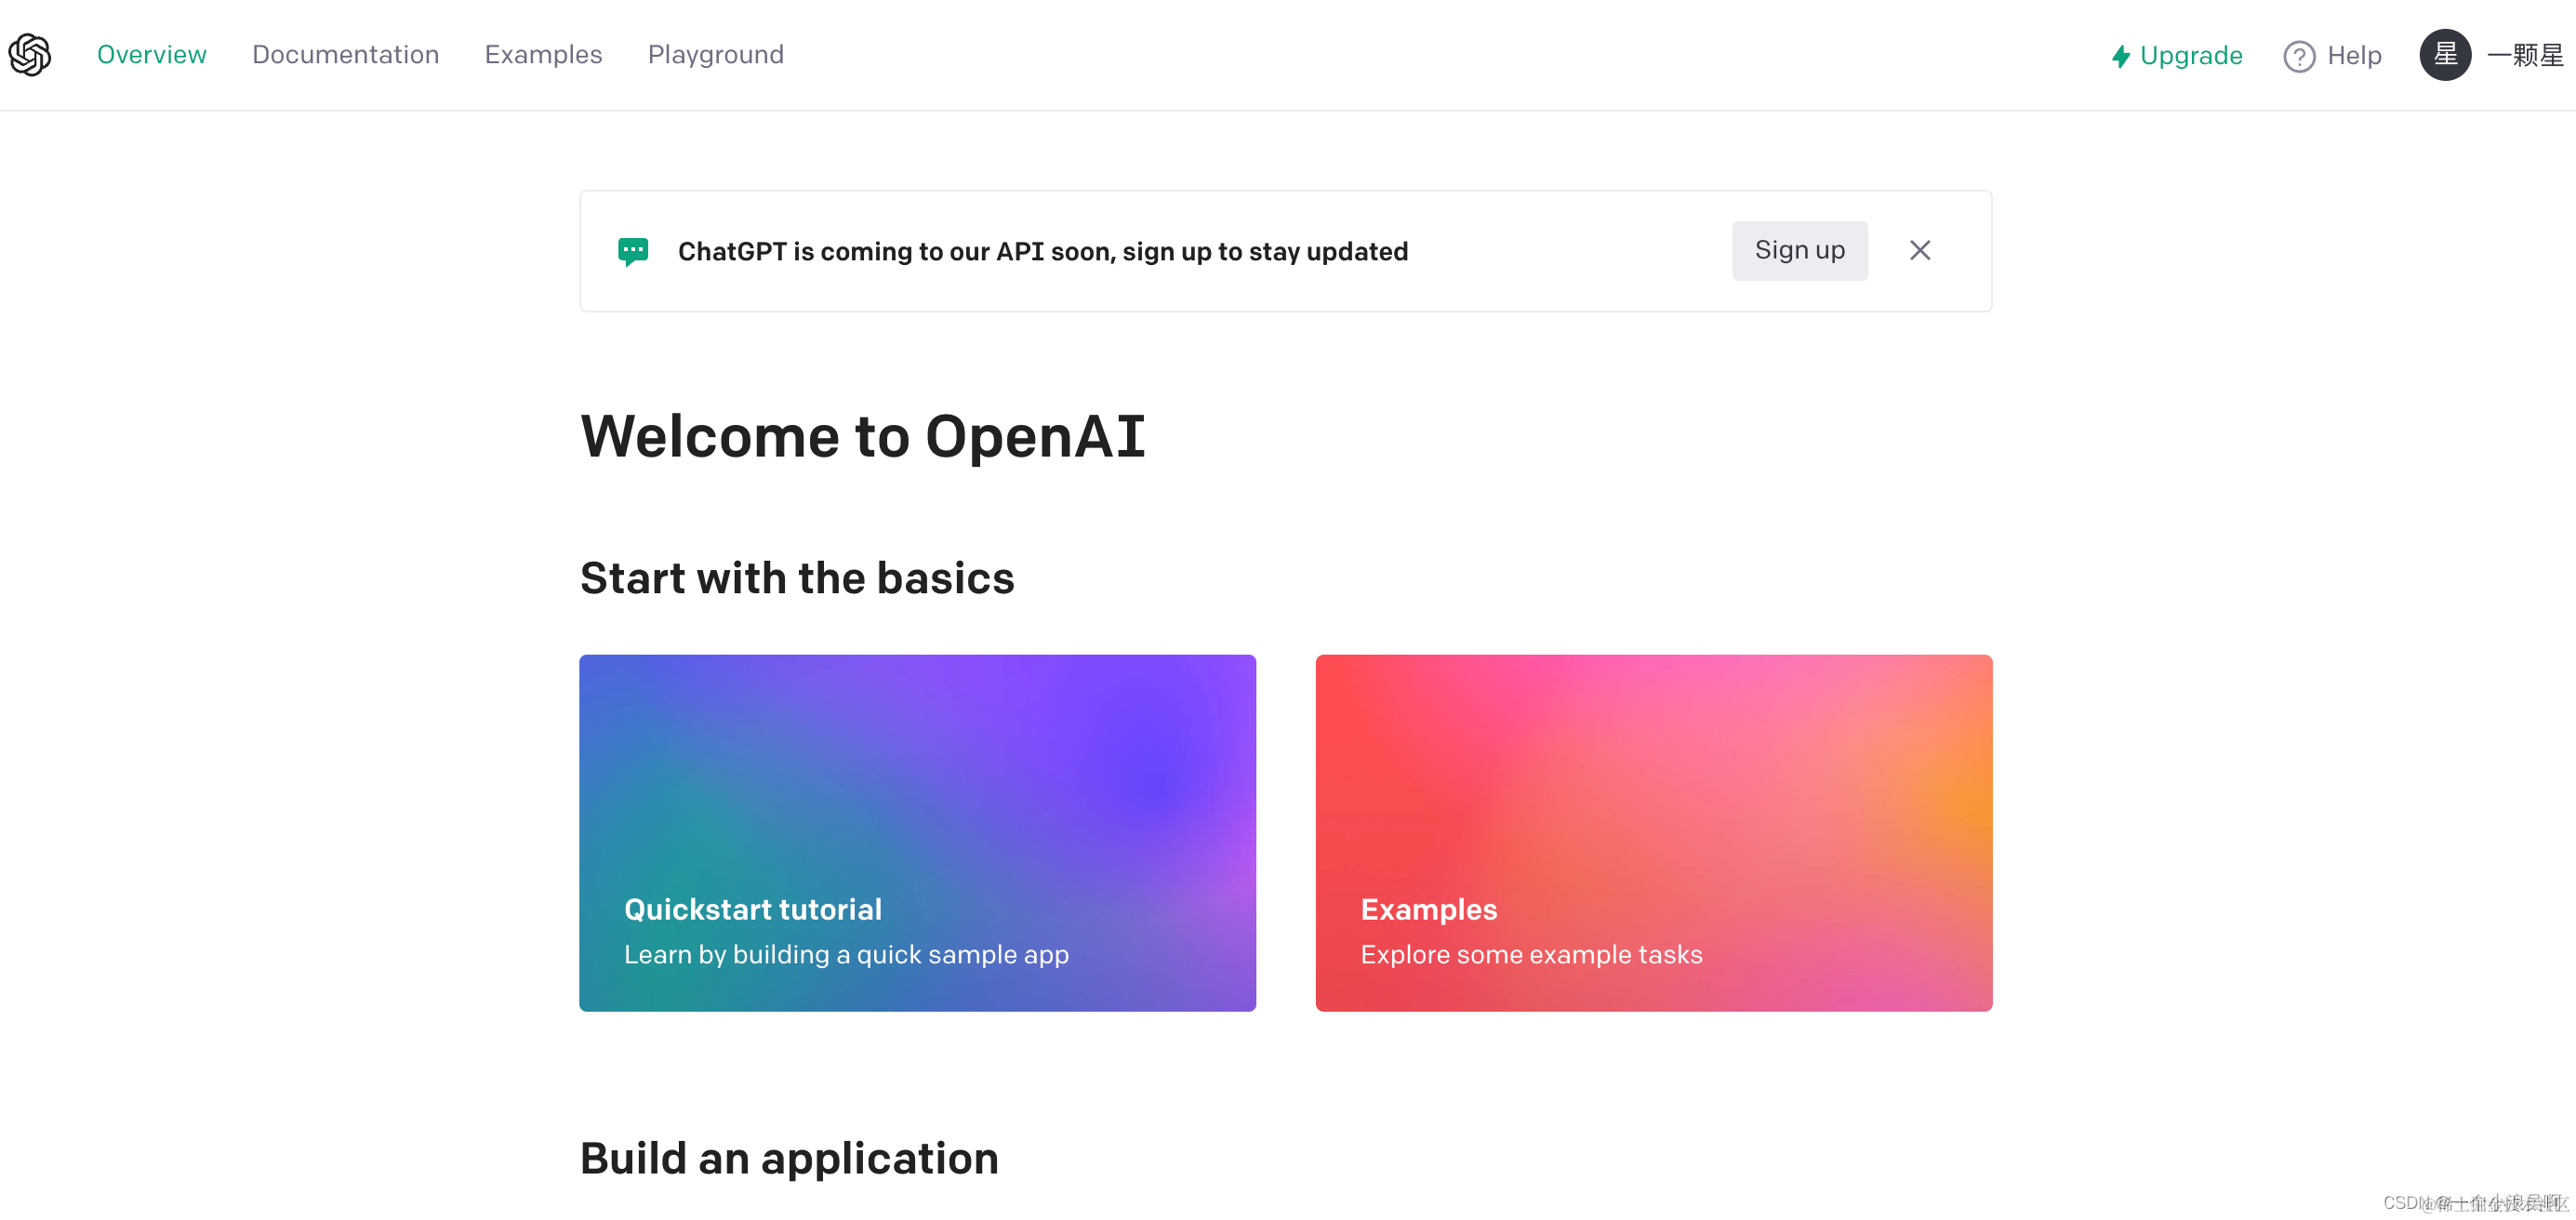Click the OpenAI logo icon
Viewport: 2576px width, 1220px height.
(30, 55)
